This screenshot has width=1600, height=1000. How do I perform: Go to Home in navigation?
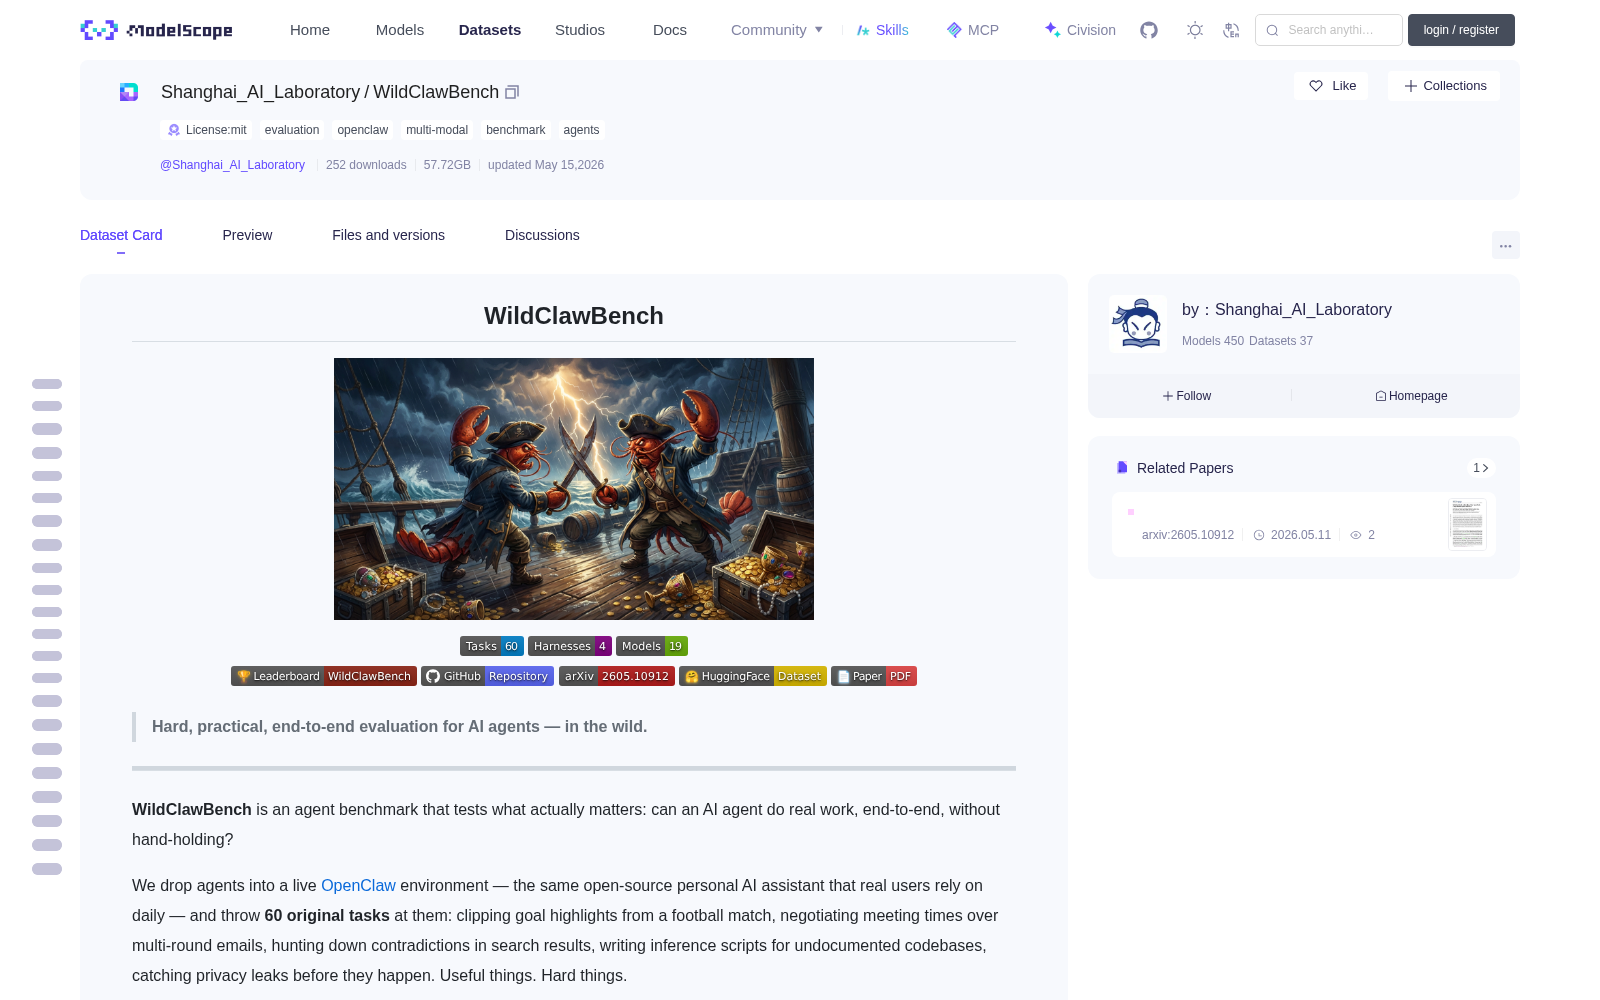(x=310, y=30)
